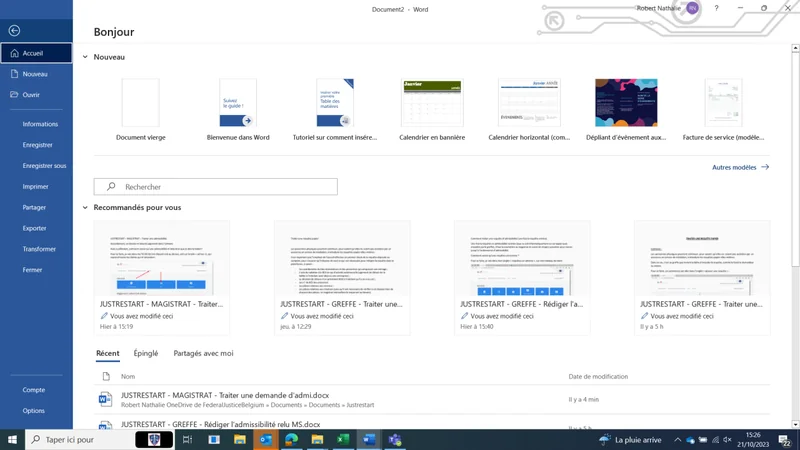Viewport: 800px width, 450px height.
Task: Click the back arrow to return to document
Action: click(14, 31)
